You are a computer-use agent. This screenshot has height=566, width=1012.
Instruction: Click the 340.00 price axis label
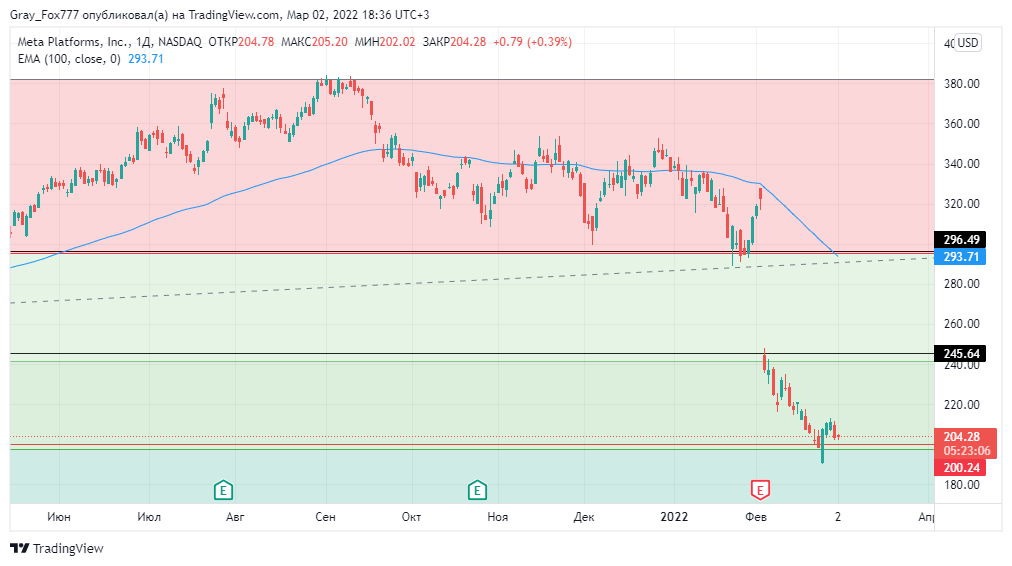coord(962,164)
